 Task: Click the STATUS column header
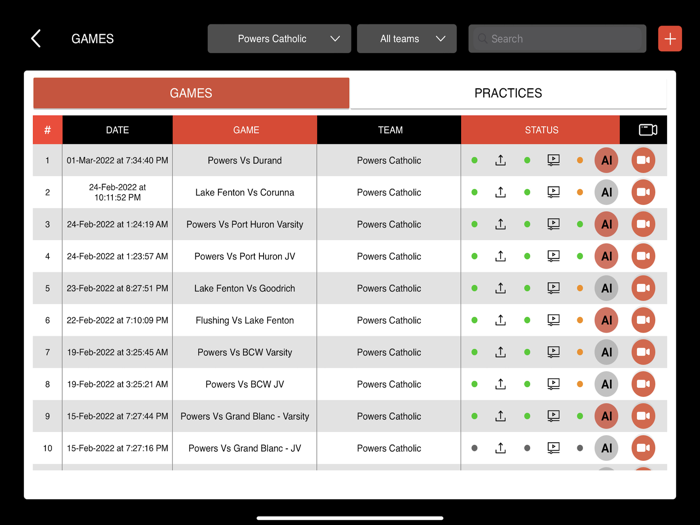[541, 130]
